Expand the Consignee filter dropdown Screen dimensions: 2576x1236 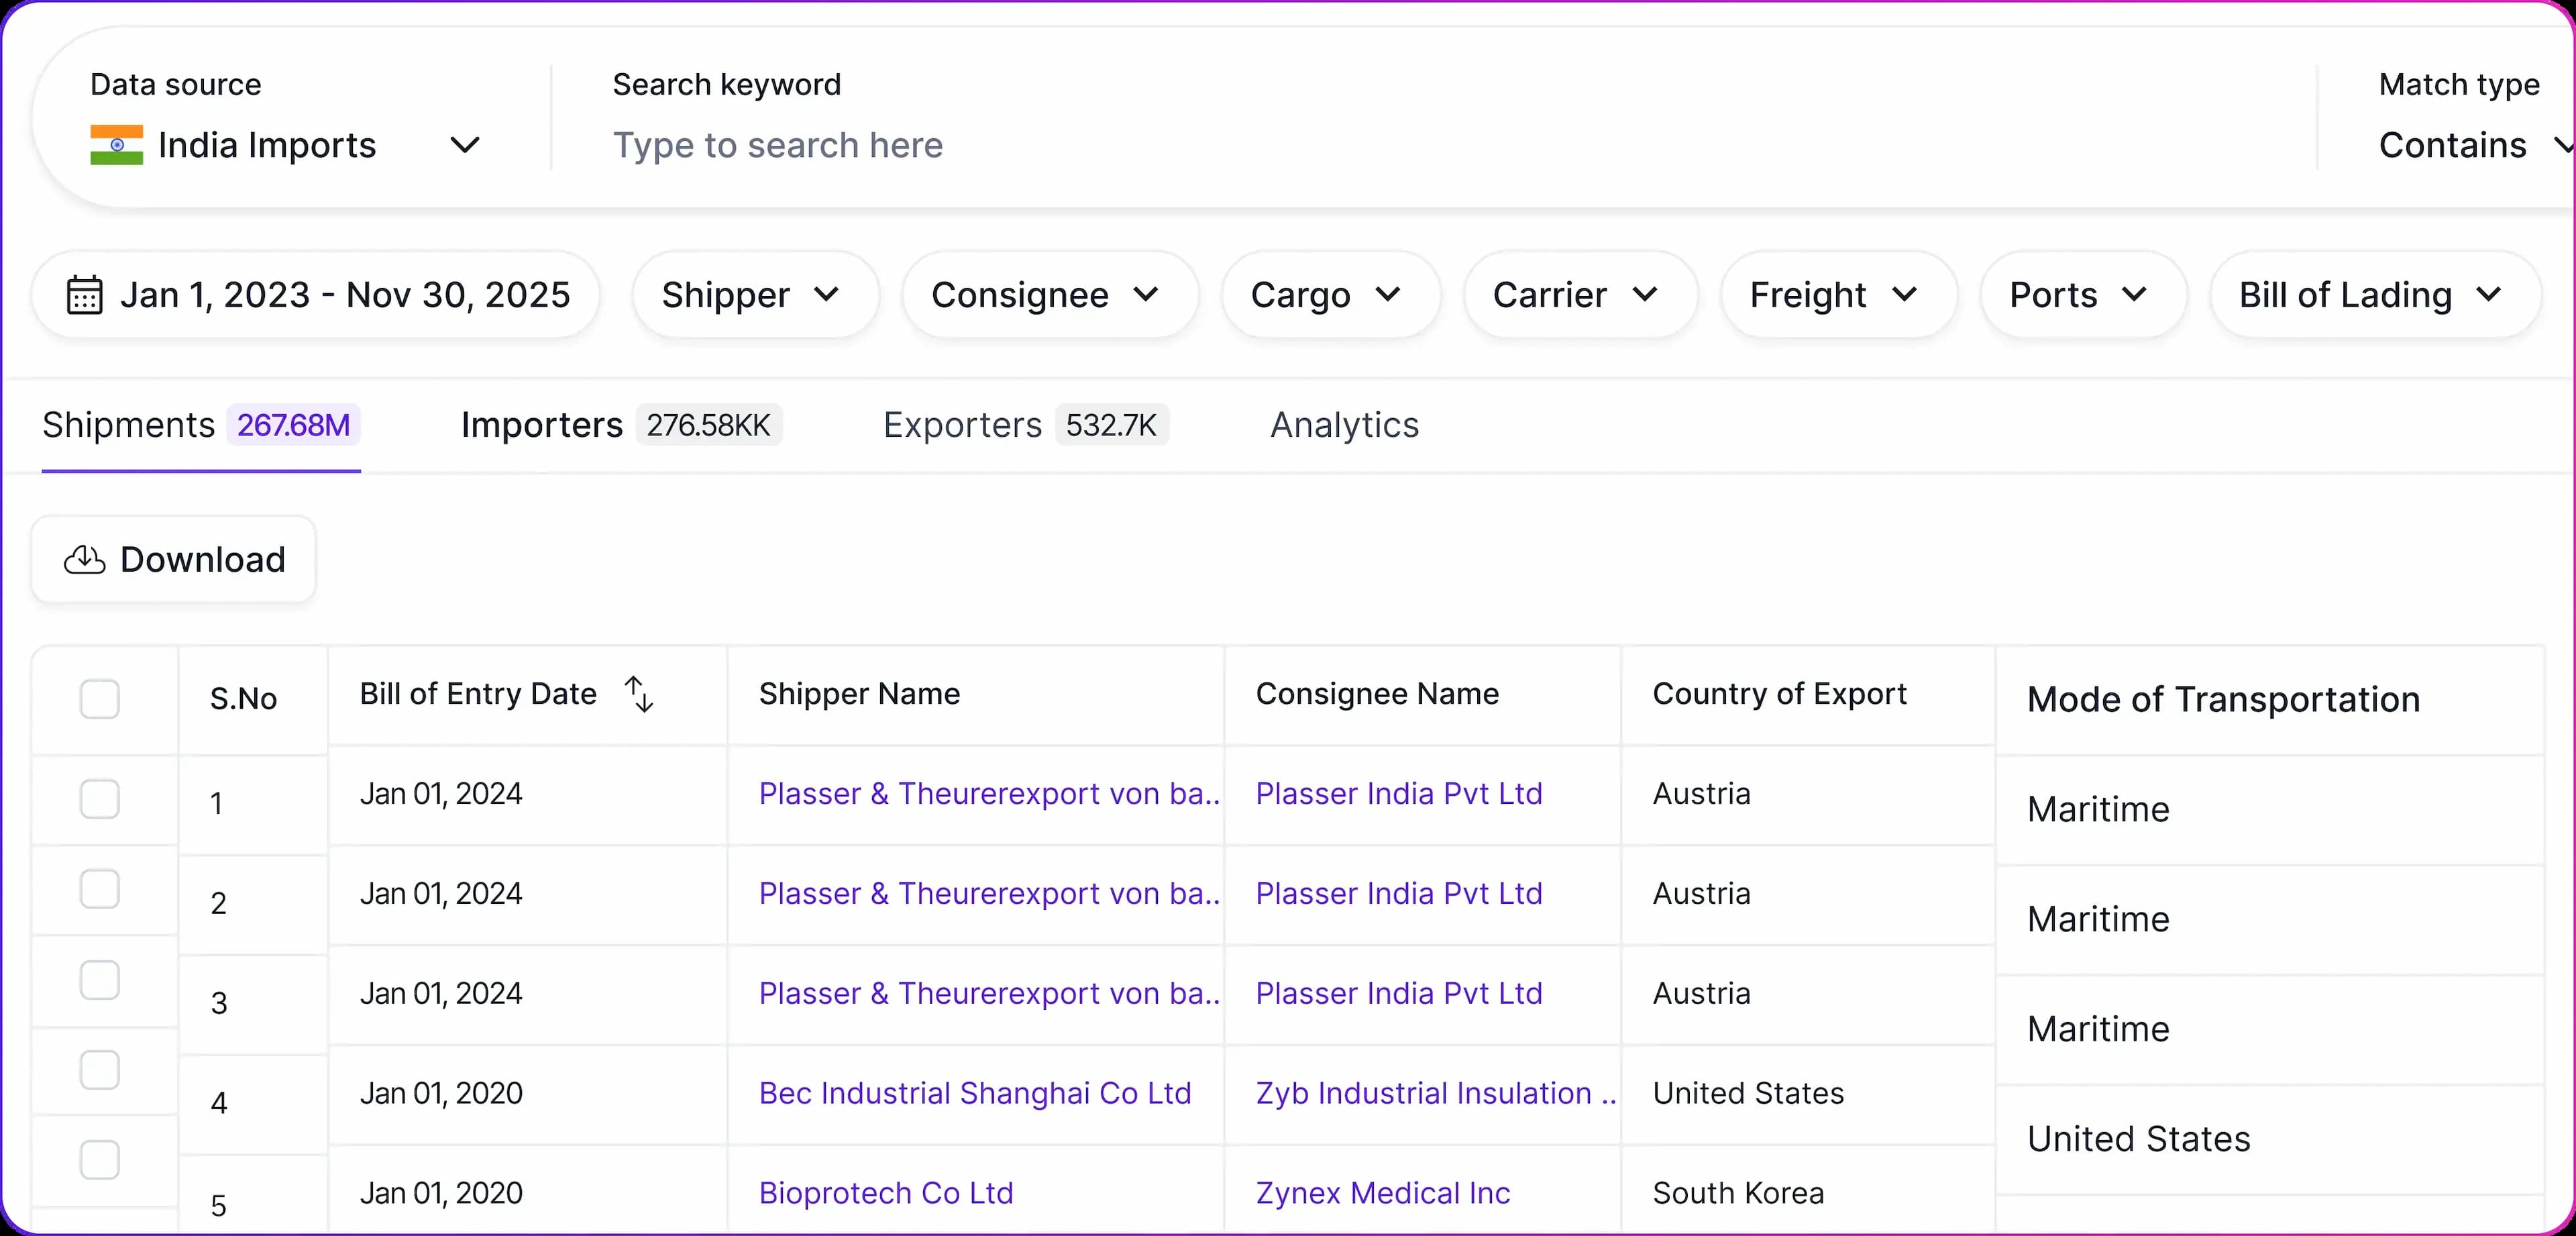pyautogui.click(x=1048, y=295)
